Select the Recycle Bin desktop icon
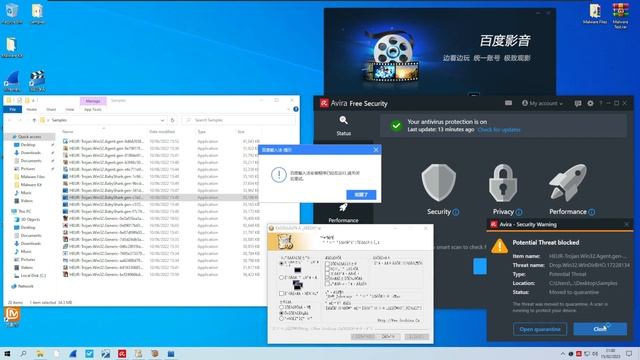 [11, 13]
